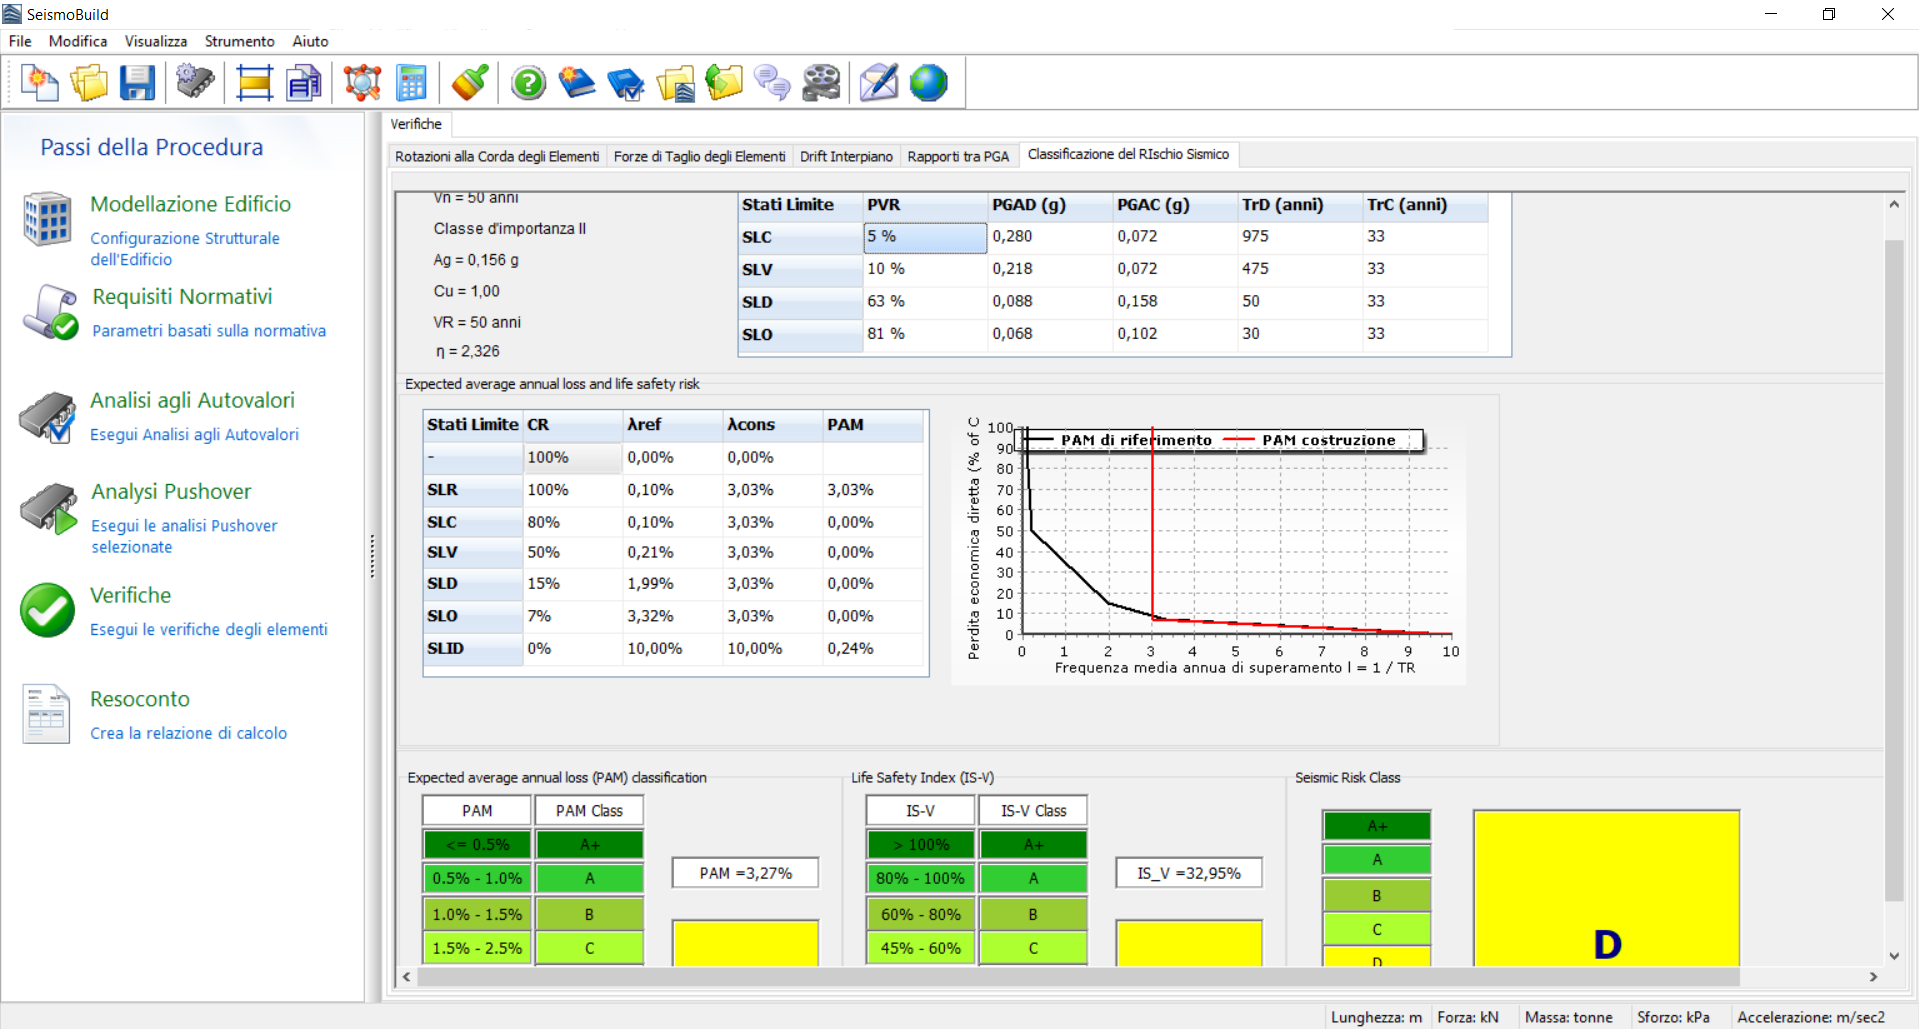The height and width of the screenshot is (1029, 1919).
Task: Switch to Rapporti tra PGA tab
Action: pyautogui.click(x=958, y=156)
